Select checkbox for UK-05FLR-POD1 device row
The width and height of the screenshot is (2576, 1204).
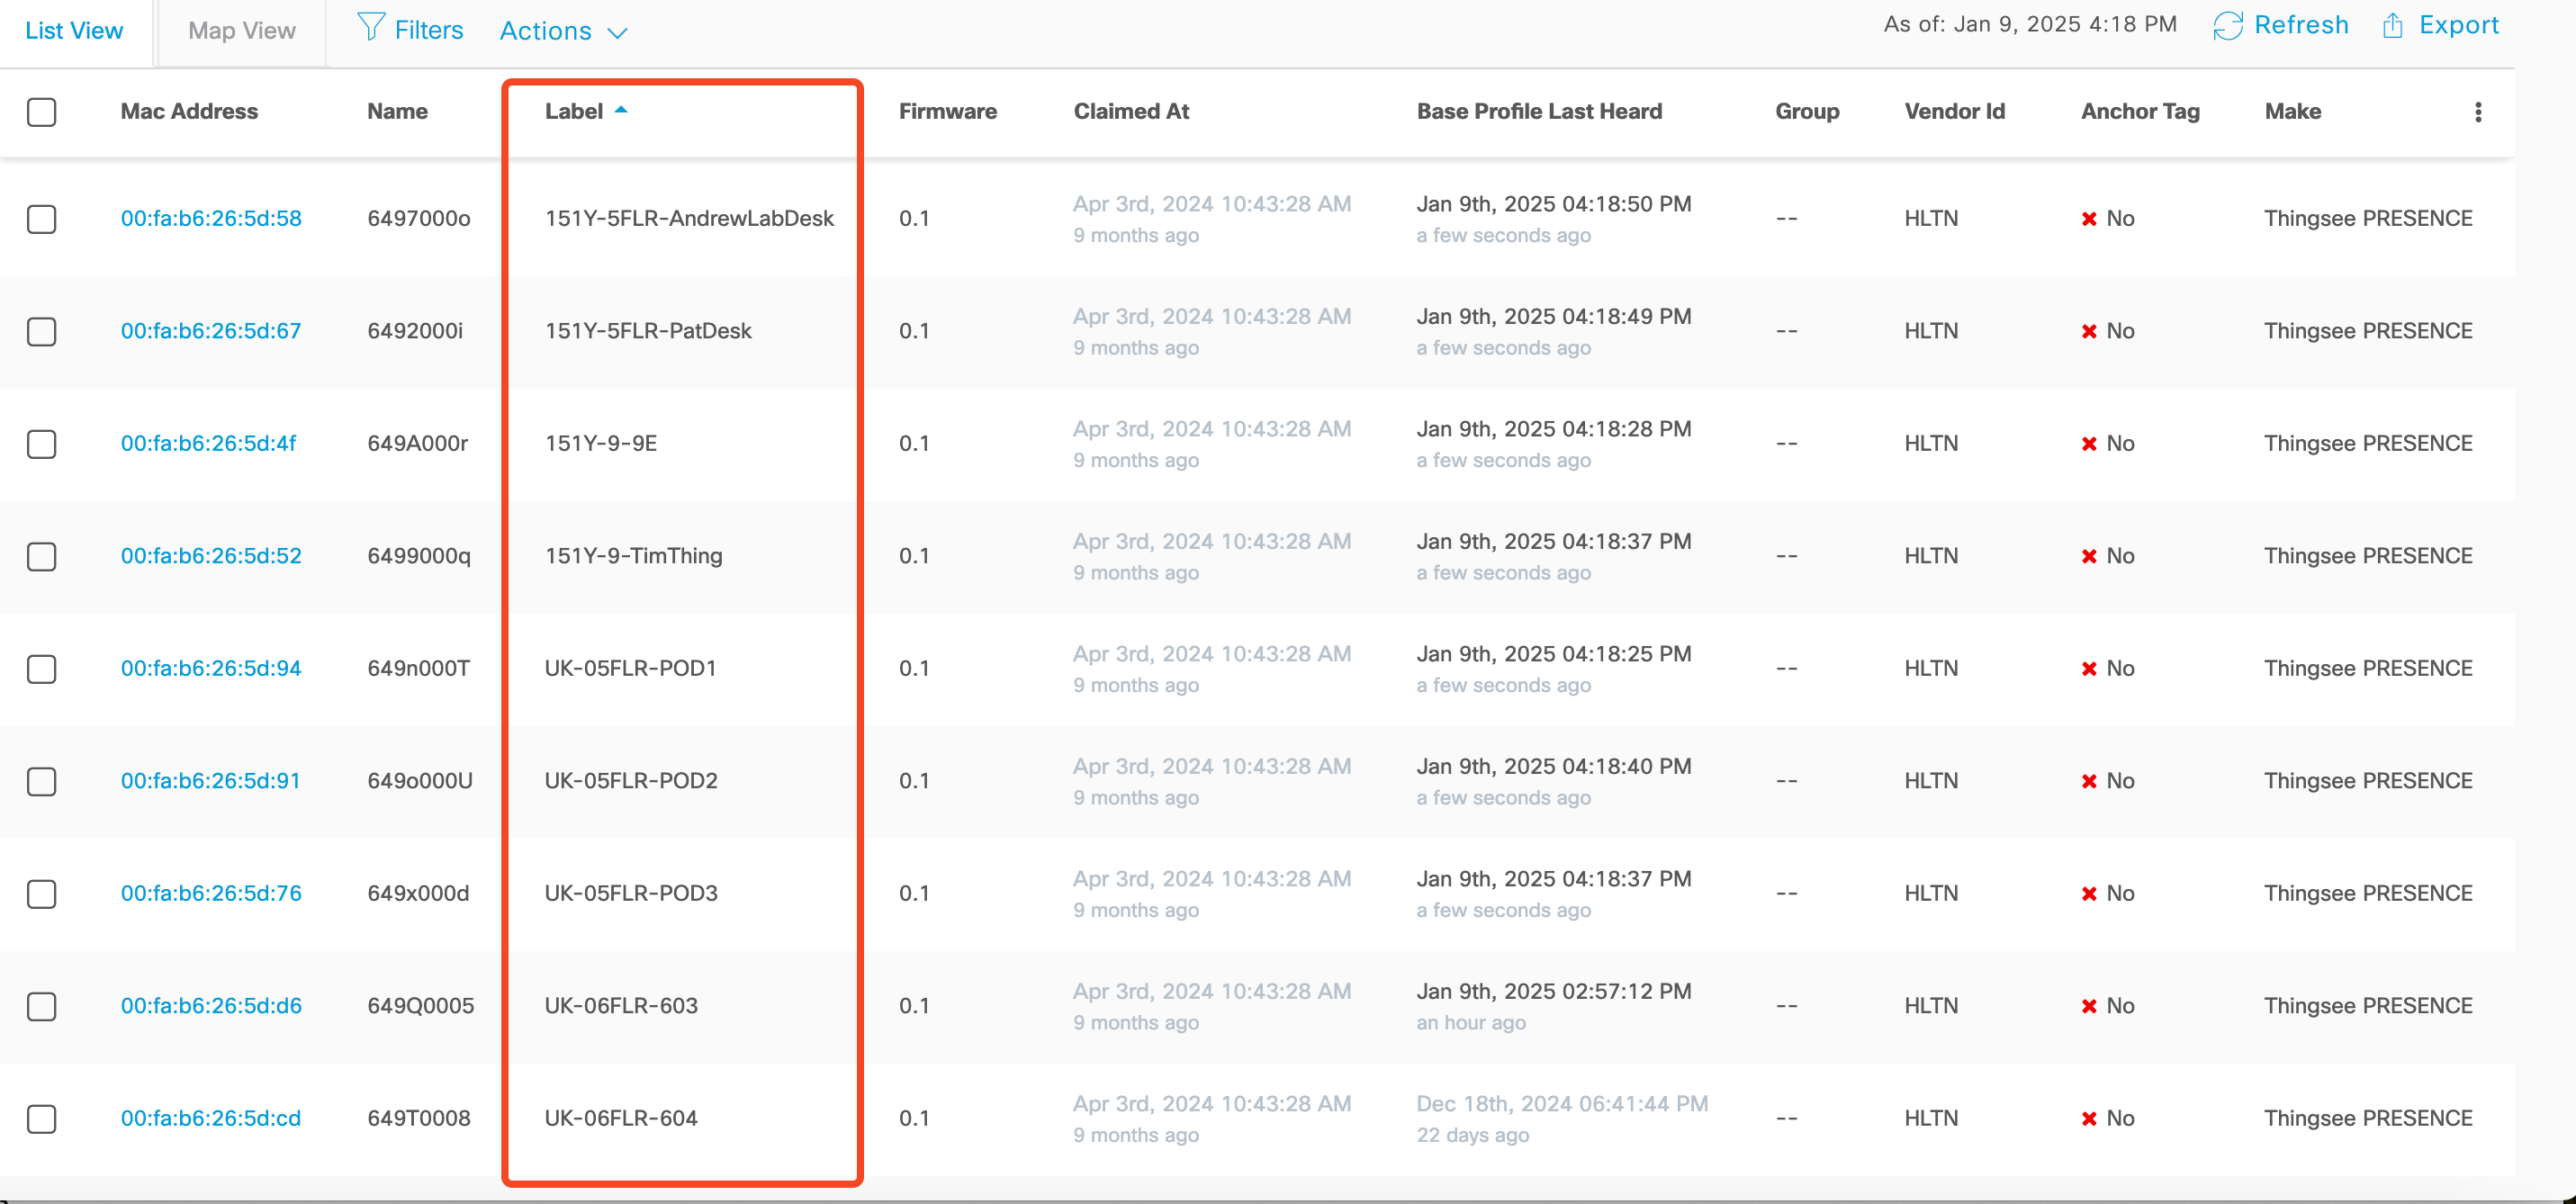pyautogui.click(x=41, y=669)
